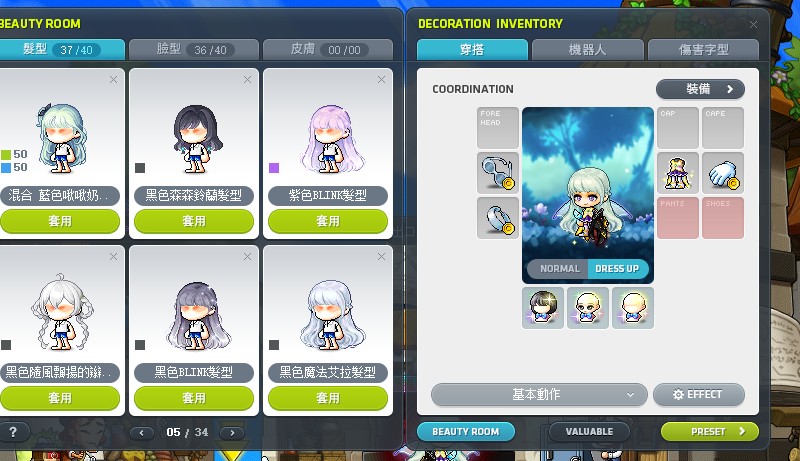Select the earring accessory slot
The image size is (800, 461).
point(497,218)
